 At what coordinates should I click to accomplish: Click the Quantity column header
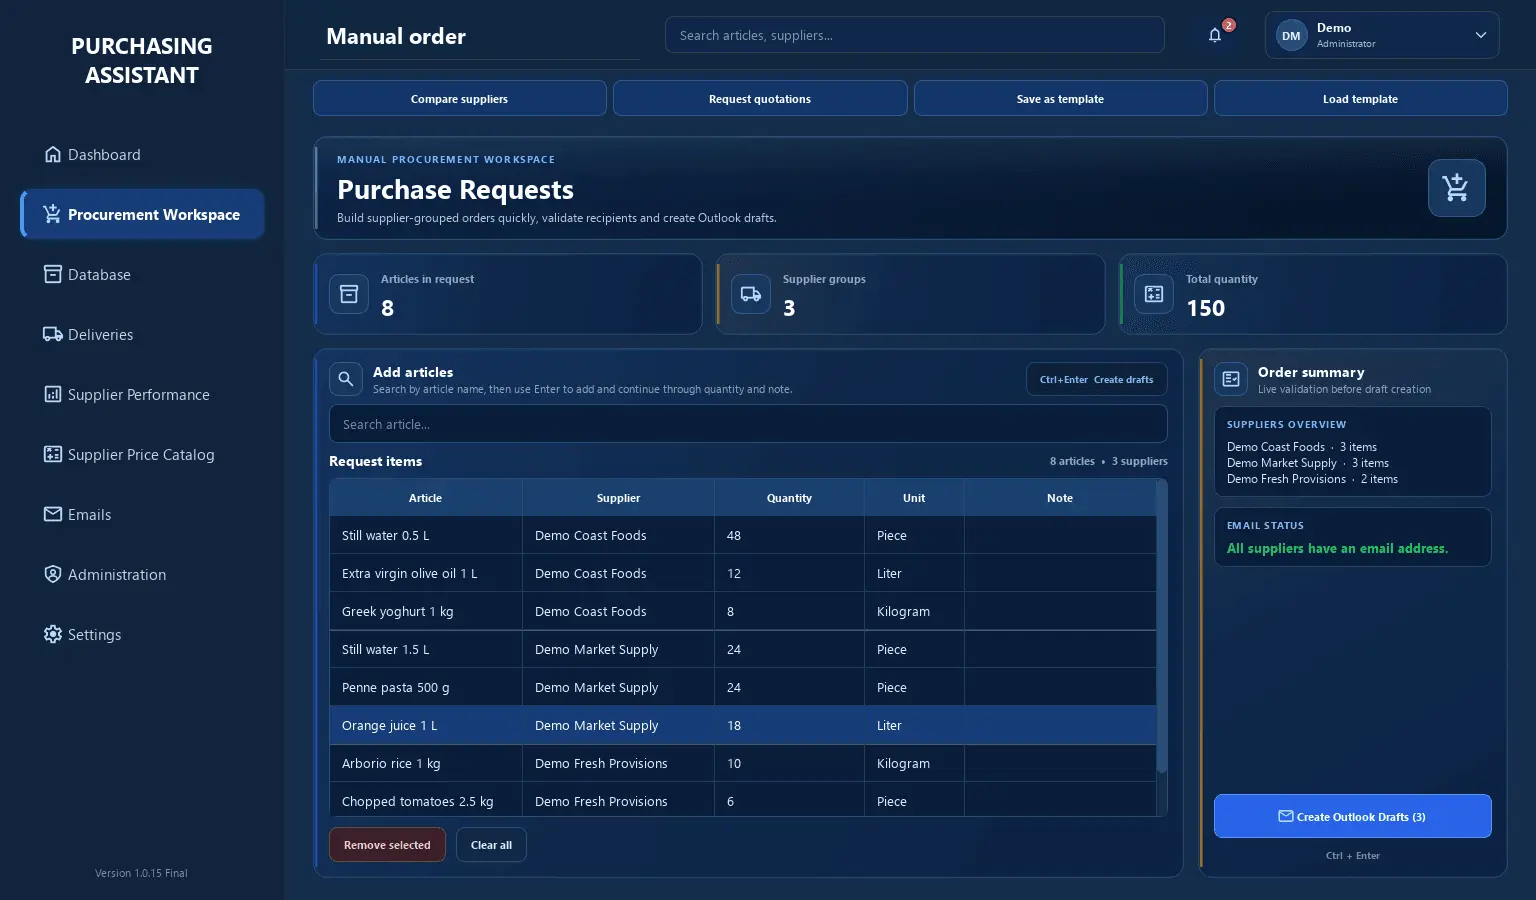point(789,498)
